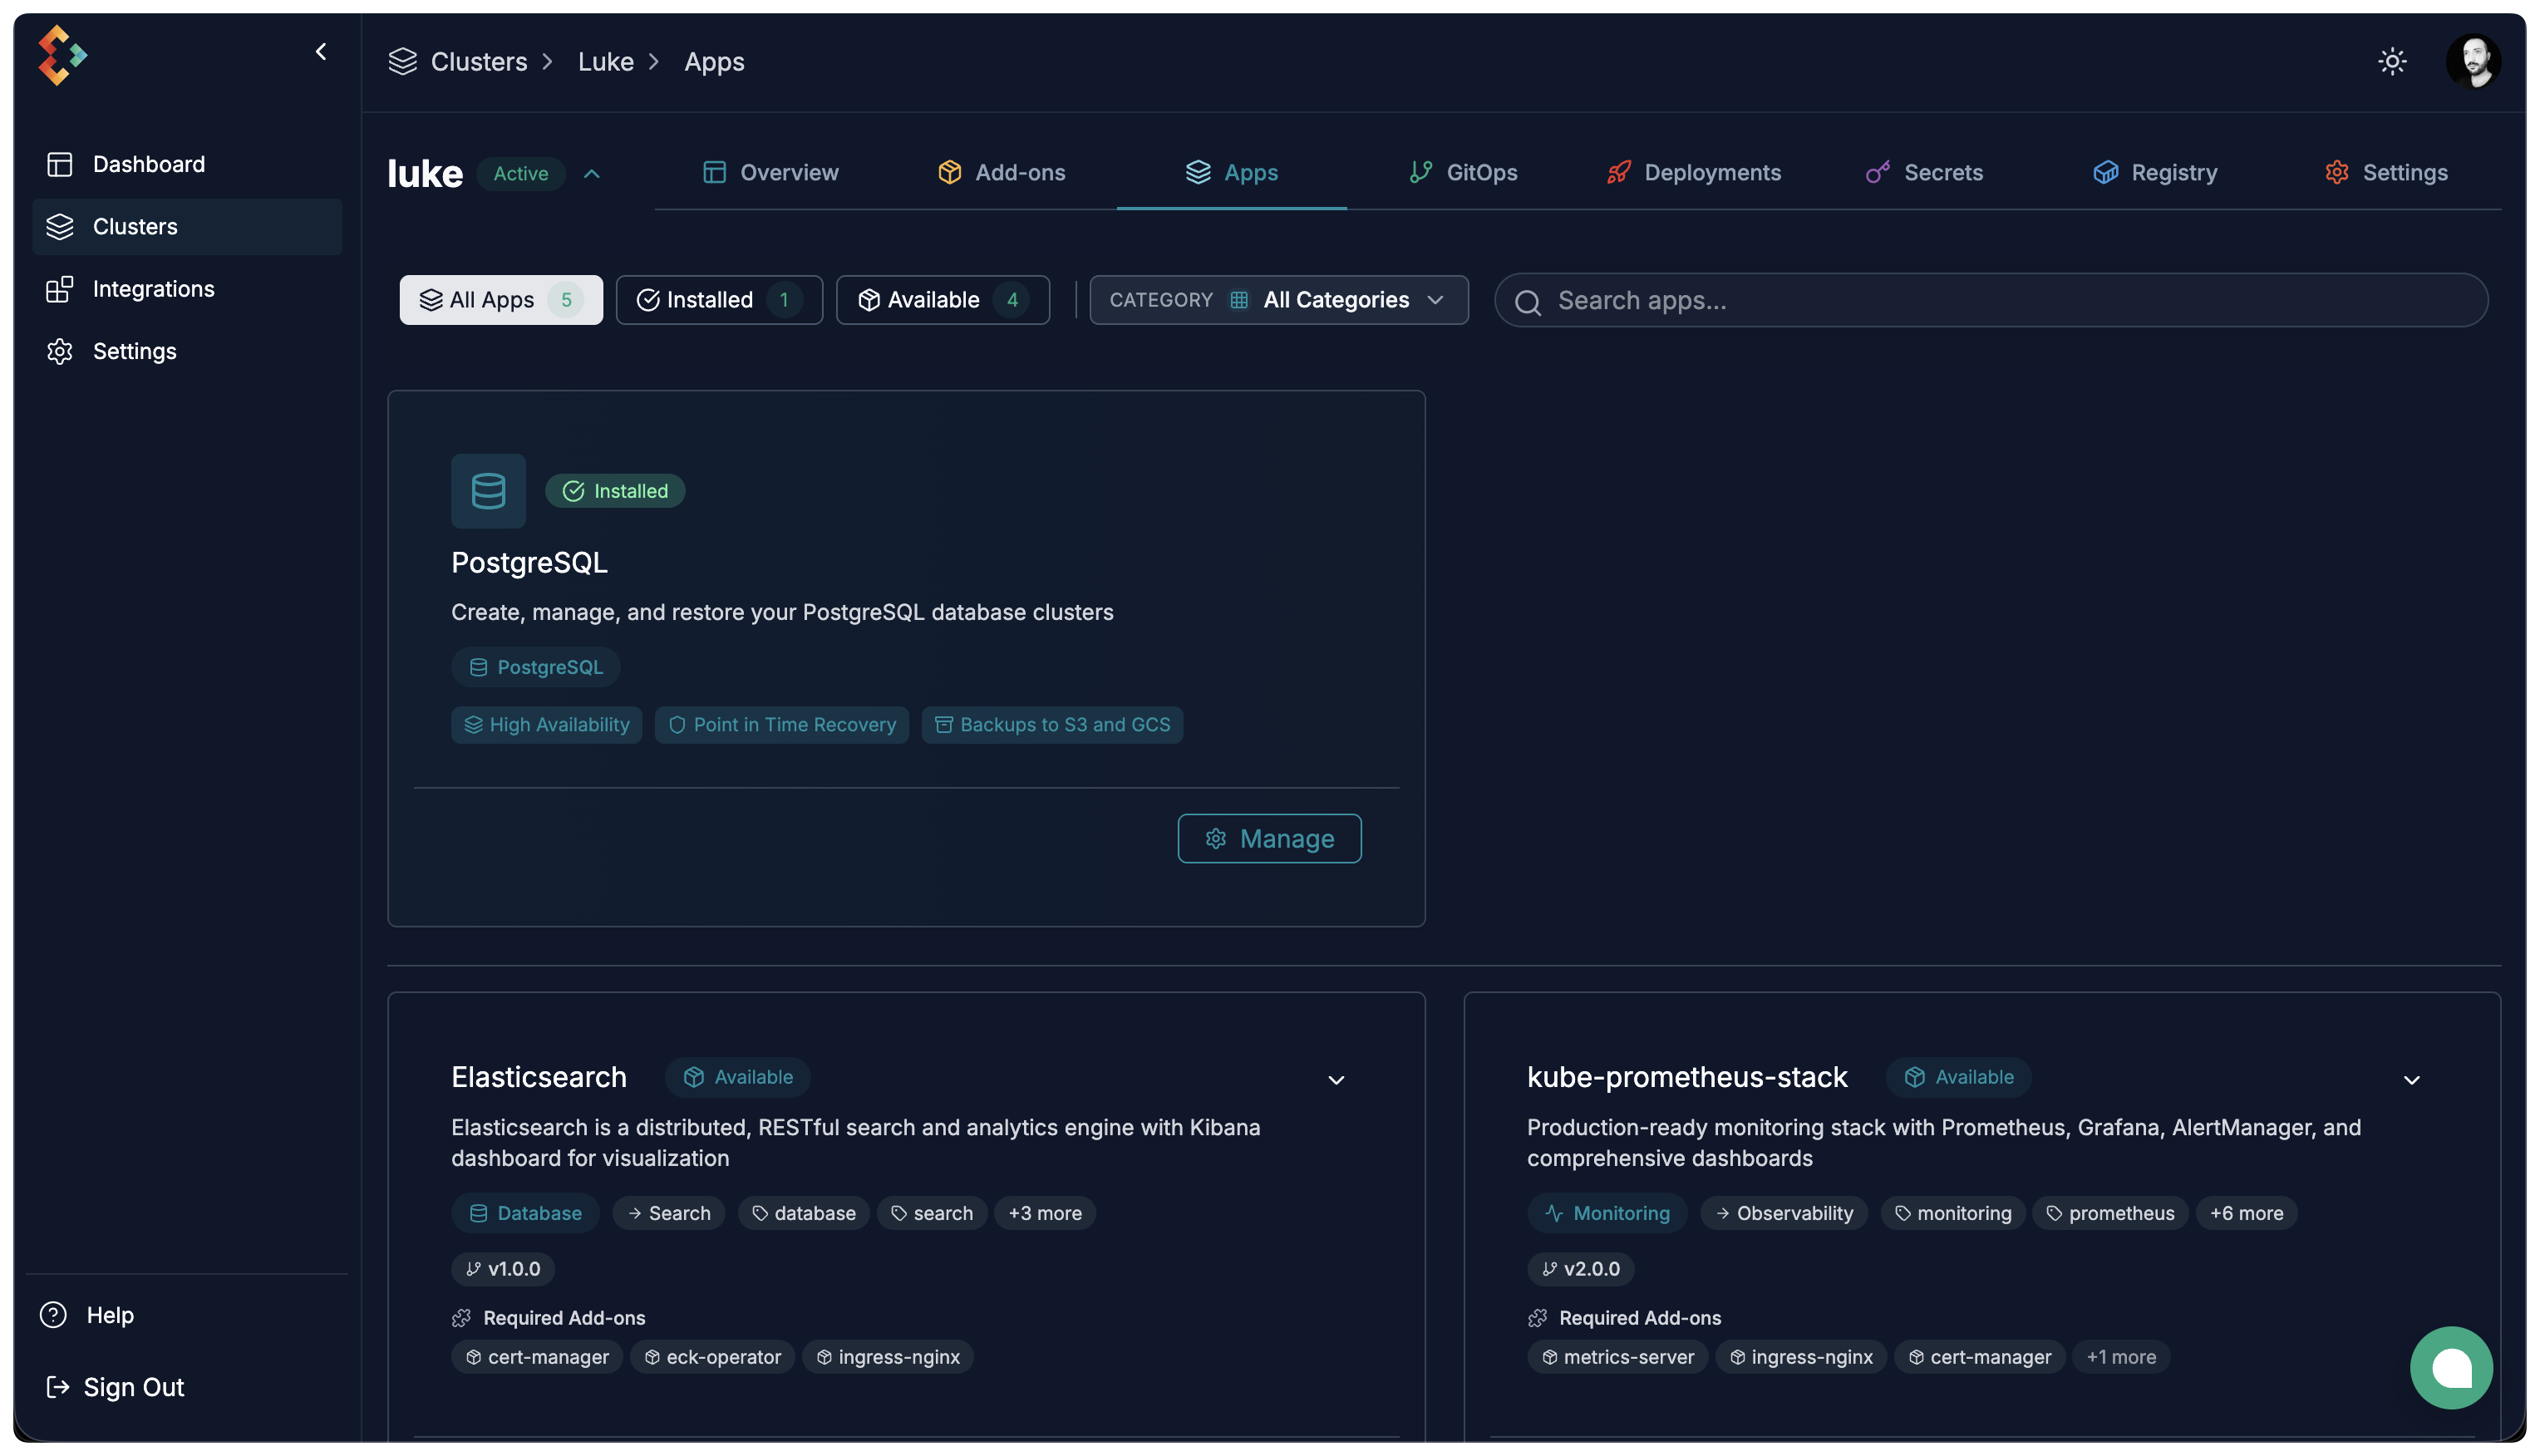Image resolution: width=2540 pixels, height=1456 pixels.
Task: Expand the kube-prometheus-stack card chevron
Action: (x=2411, y=1080)
